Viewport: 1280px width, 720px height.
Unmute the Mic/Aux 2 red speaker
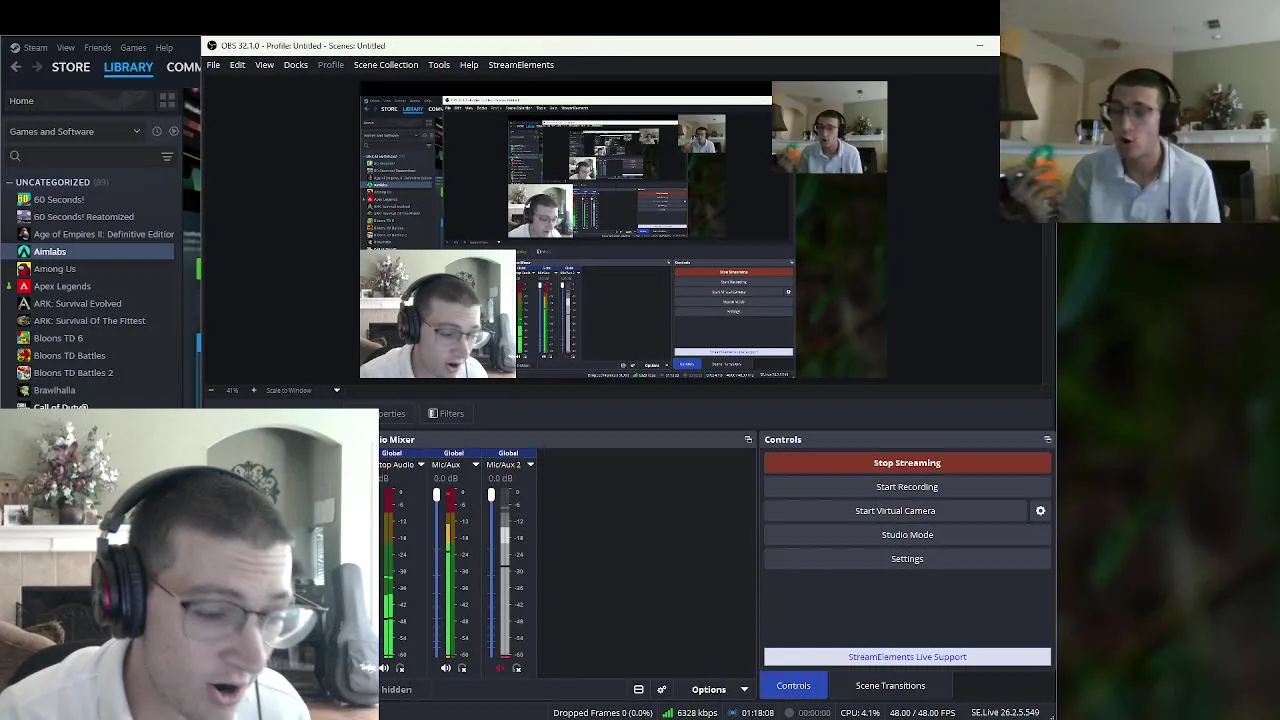[501, 668]
